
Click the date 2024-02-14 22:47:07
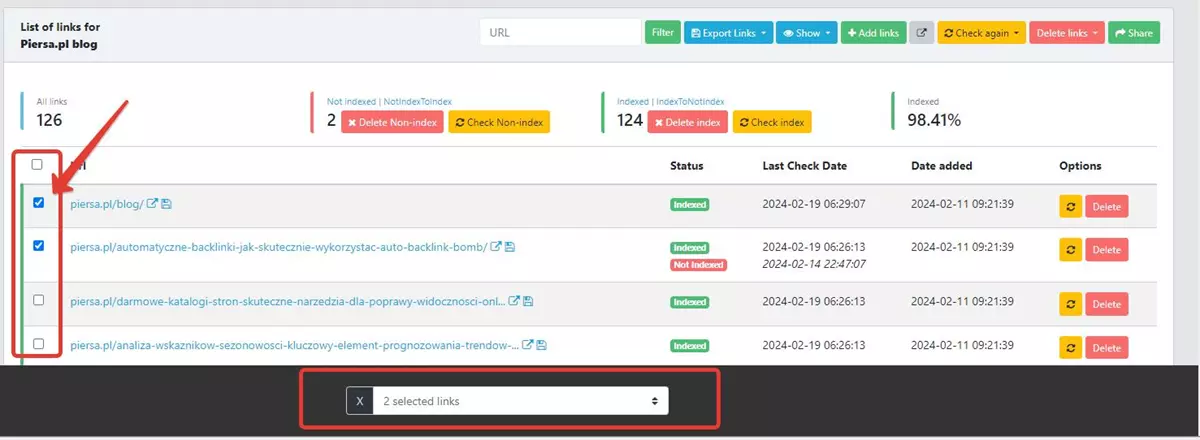816,264
